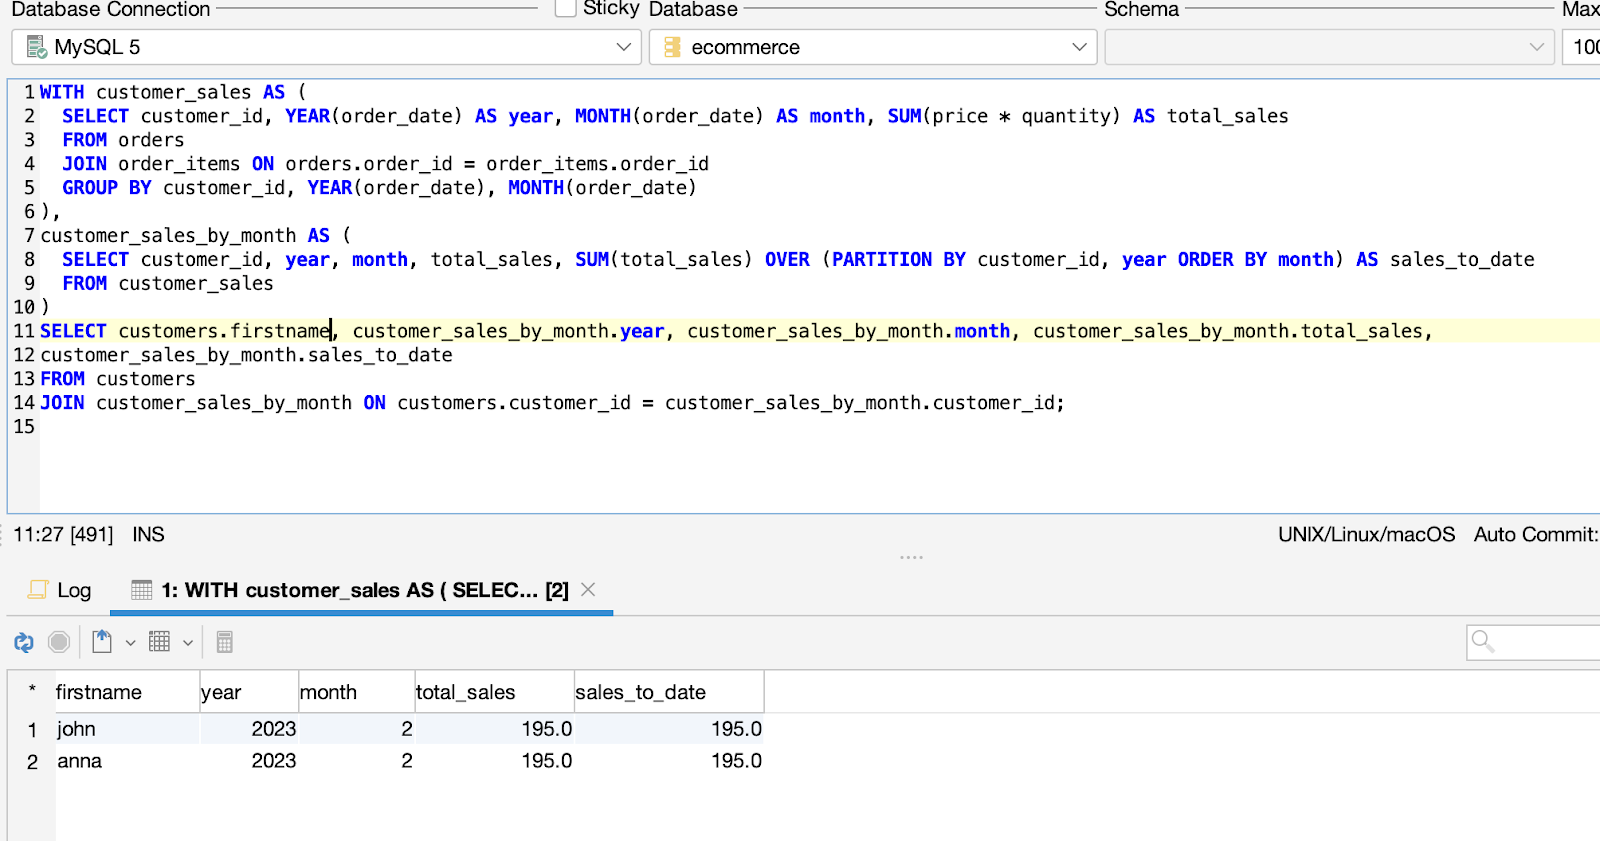The image size is (1600, 841).
Task: Close the customer_sales result tab
Action: 589,590
